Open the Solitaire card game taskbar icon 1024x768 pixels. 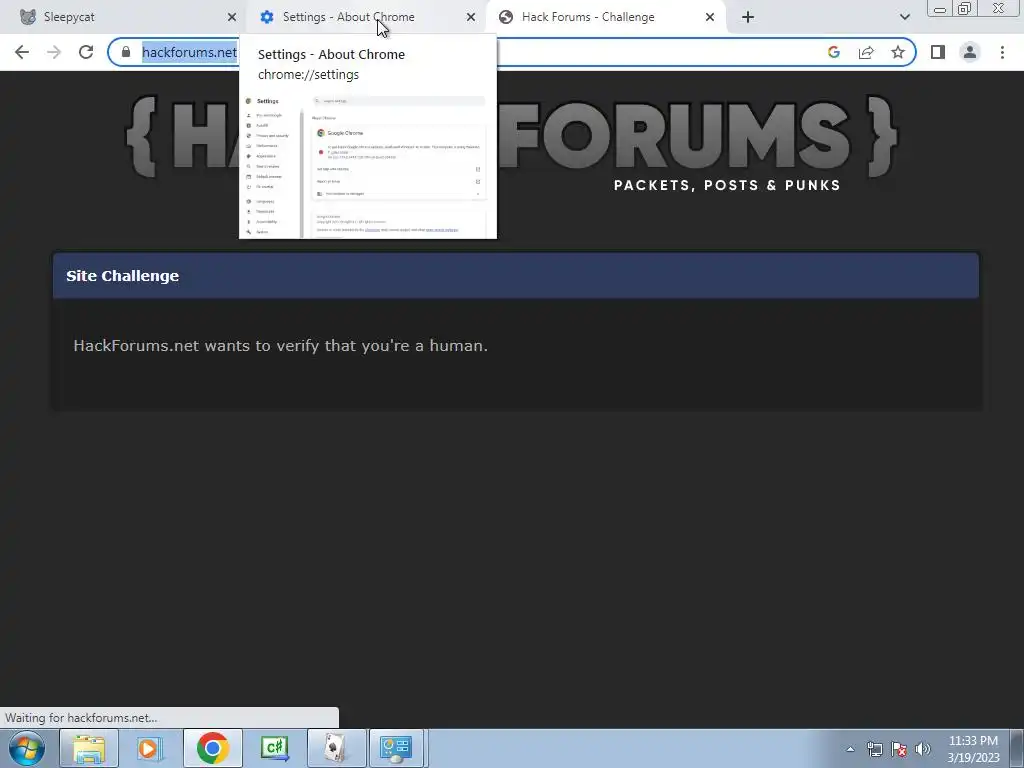pyautogui.click(x=336, y=748)
